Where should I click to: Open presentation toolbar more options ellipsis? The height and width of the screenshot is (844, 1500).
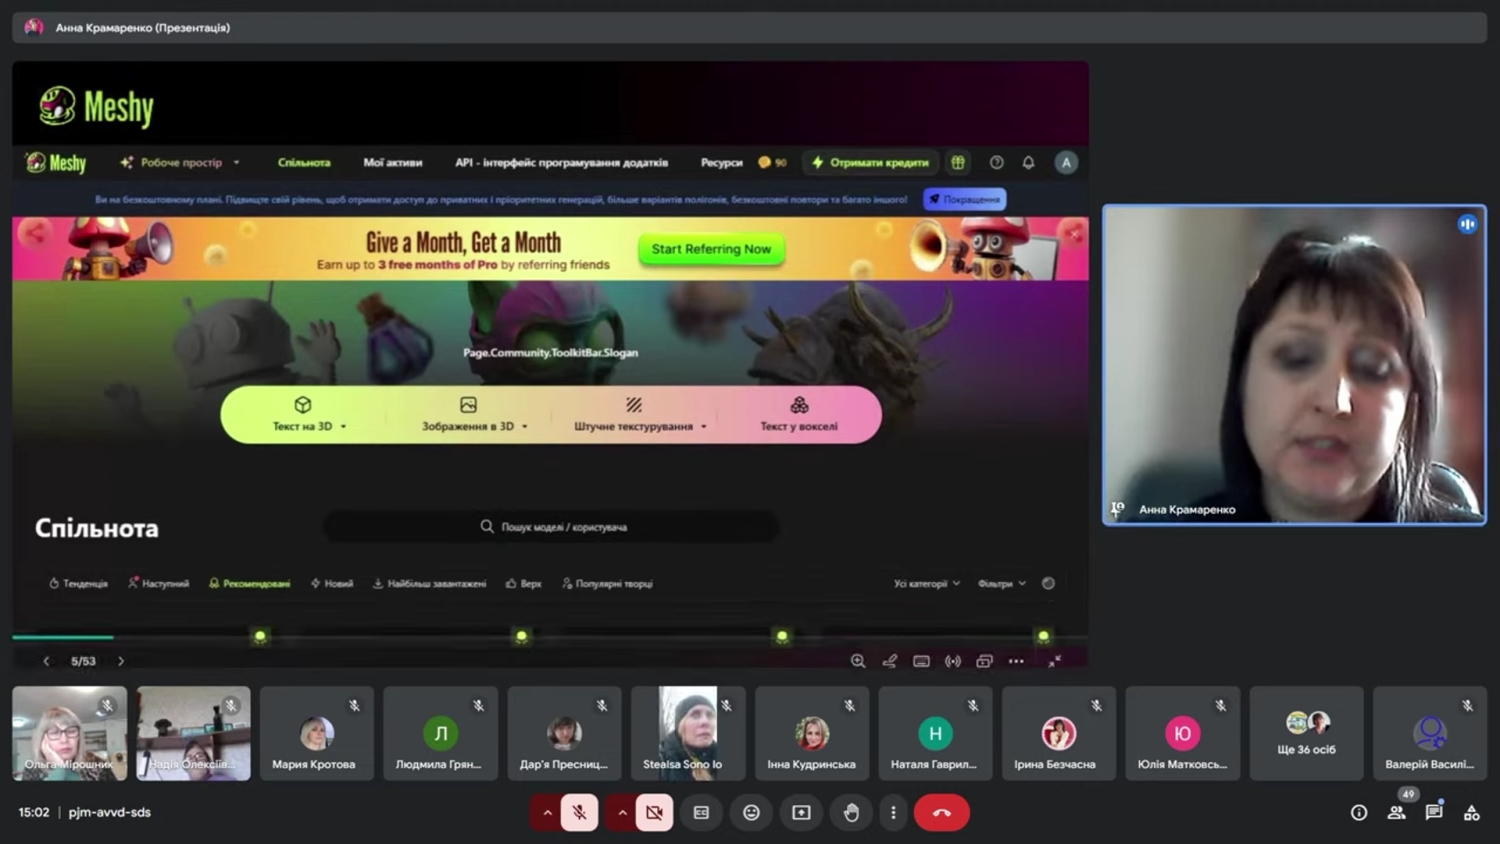coord(1016,661)
